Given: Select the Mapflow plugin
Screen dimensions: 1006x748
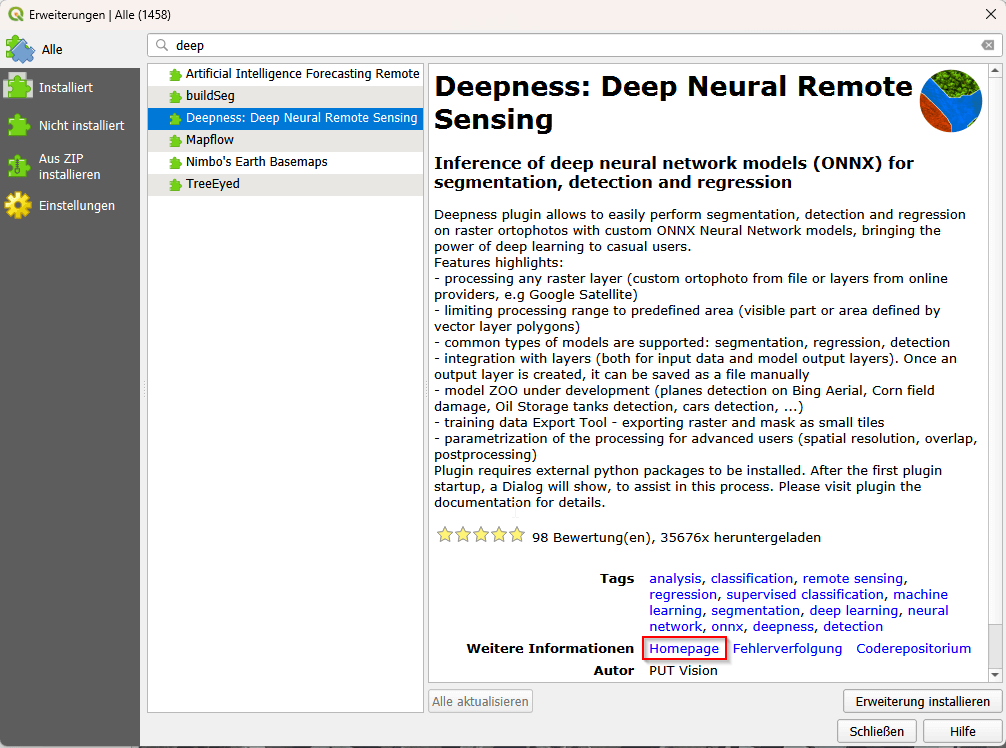Looking at the screenshot, I should (x=209, y=140).
